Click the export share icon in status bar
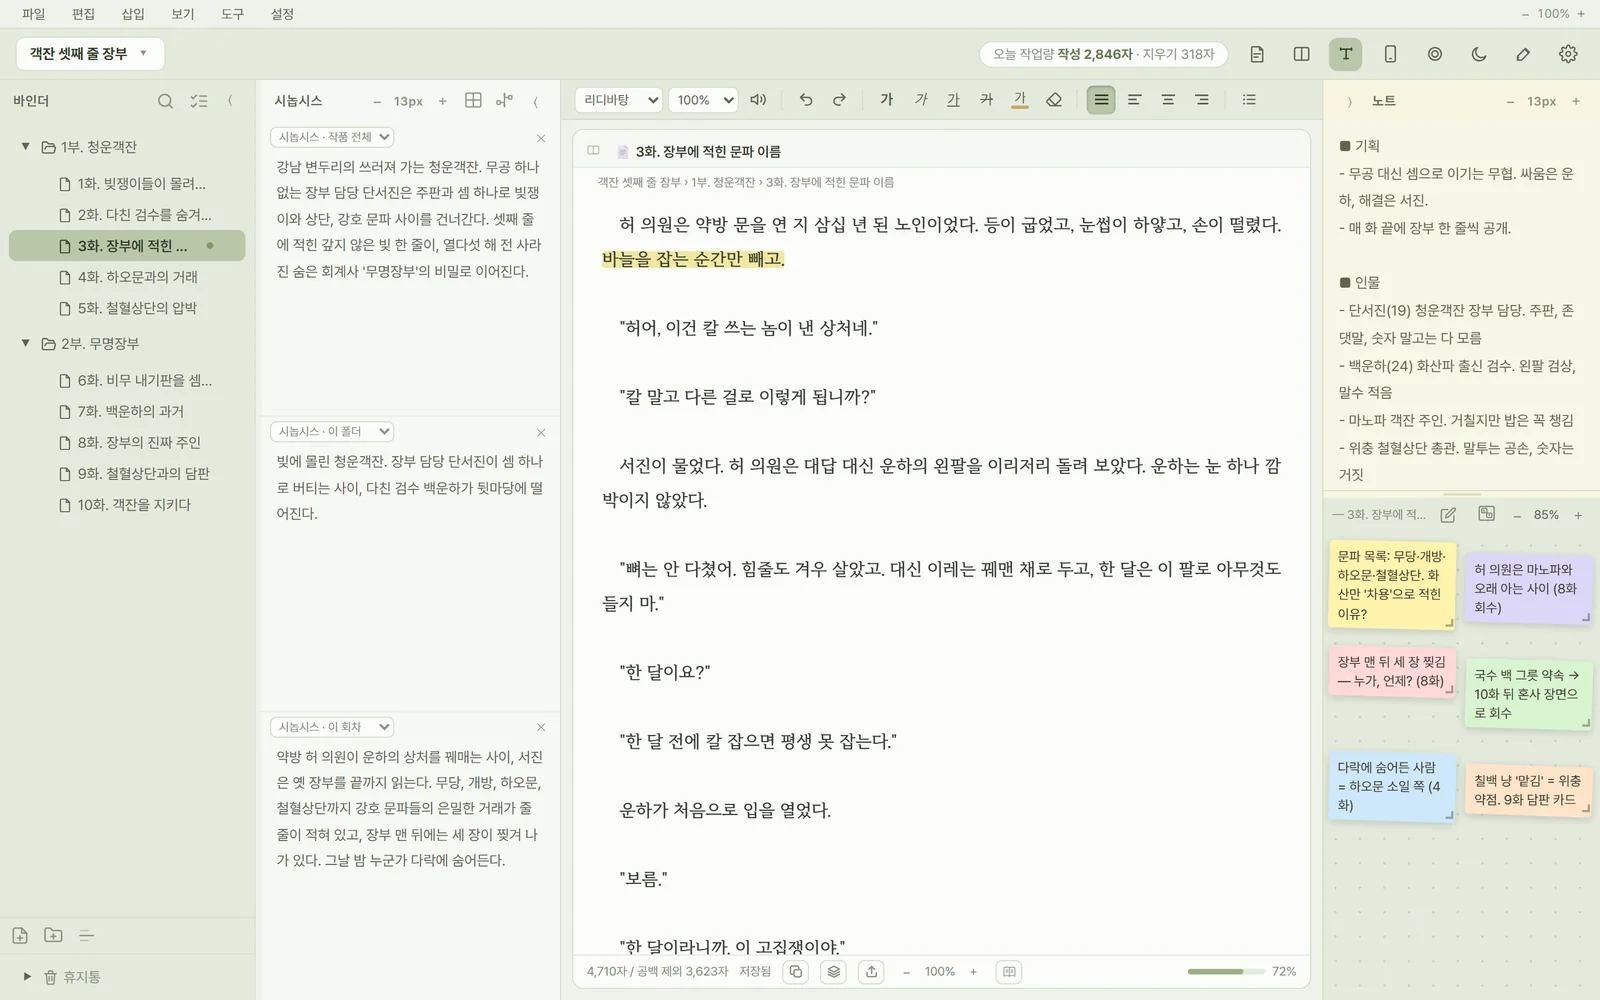1600x1000 pixels. pos(872,972)
